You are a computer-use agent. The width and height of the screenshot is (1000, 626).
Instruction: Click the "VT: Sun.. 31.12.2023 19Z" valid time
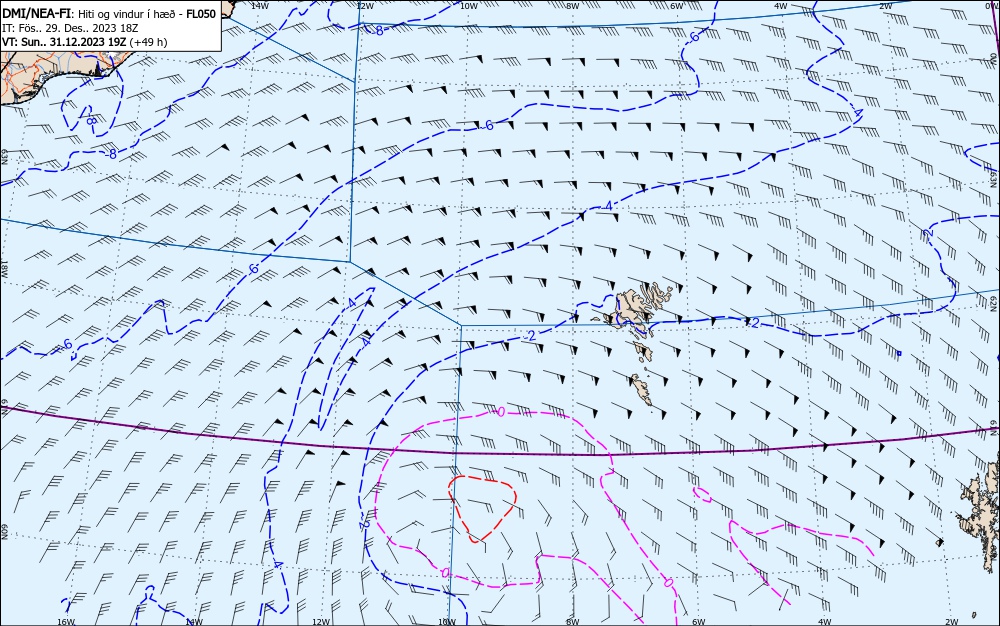64,42
